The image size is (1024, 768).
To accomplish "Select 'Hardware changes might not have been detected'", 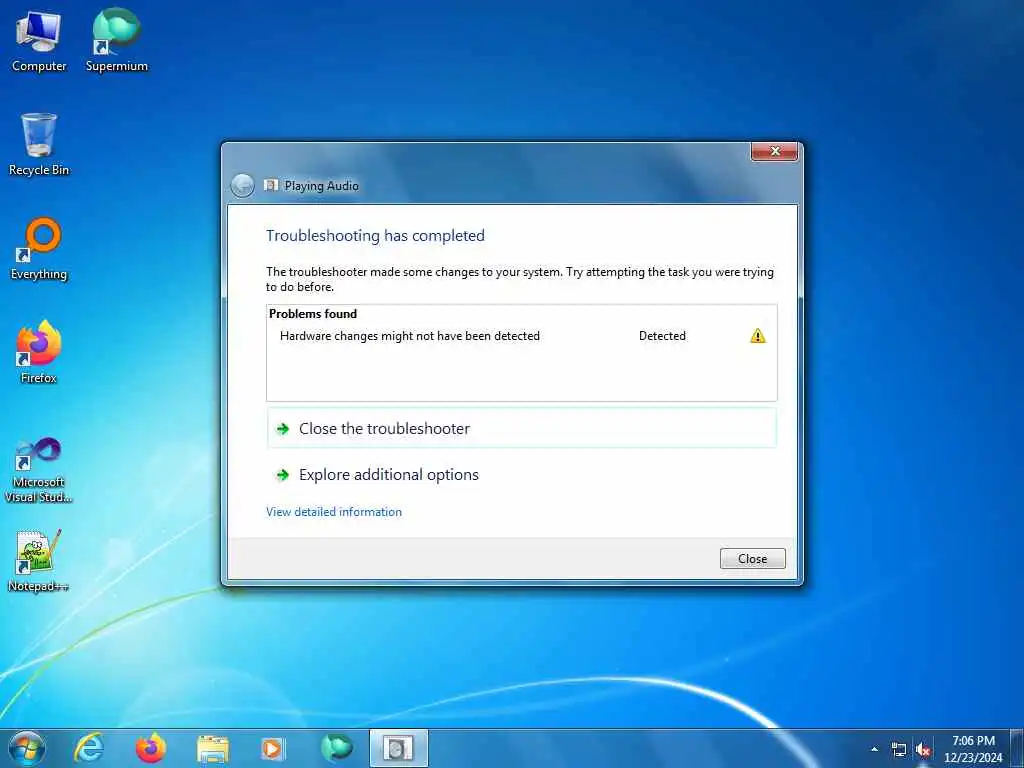I will coord(409,336).
